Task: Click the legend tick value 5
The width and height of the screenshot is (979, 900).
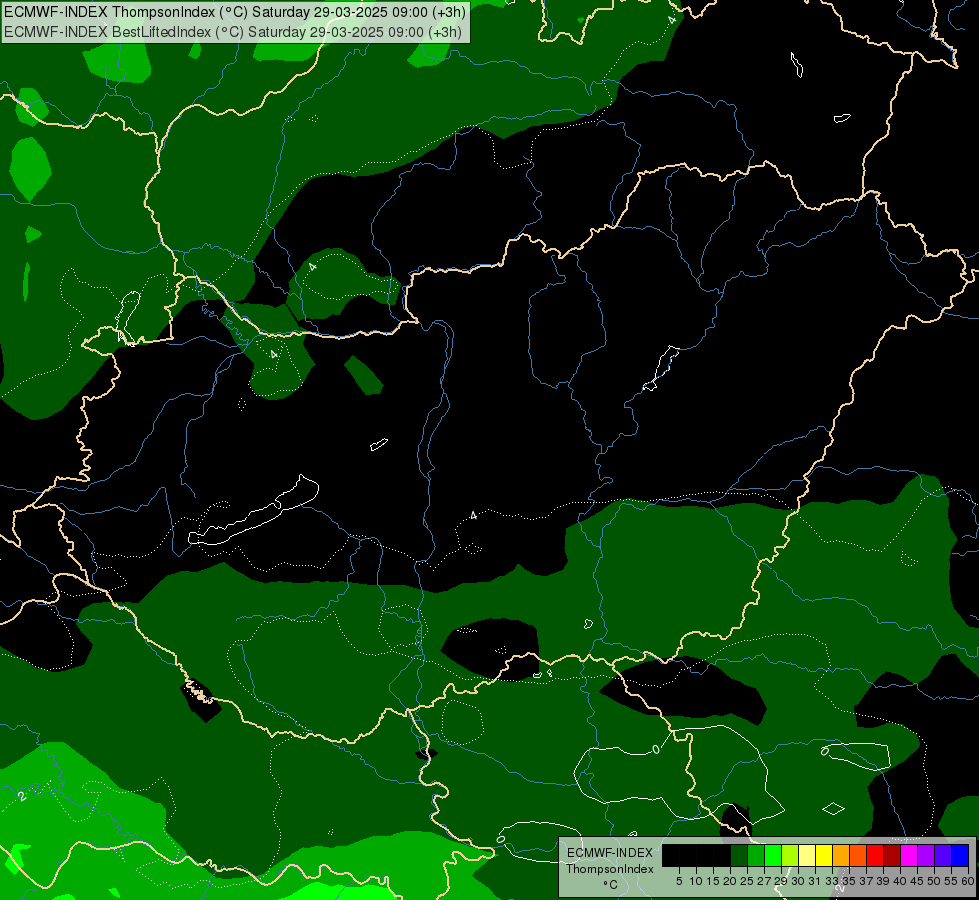Action: pos(679,881)
